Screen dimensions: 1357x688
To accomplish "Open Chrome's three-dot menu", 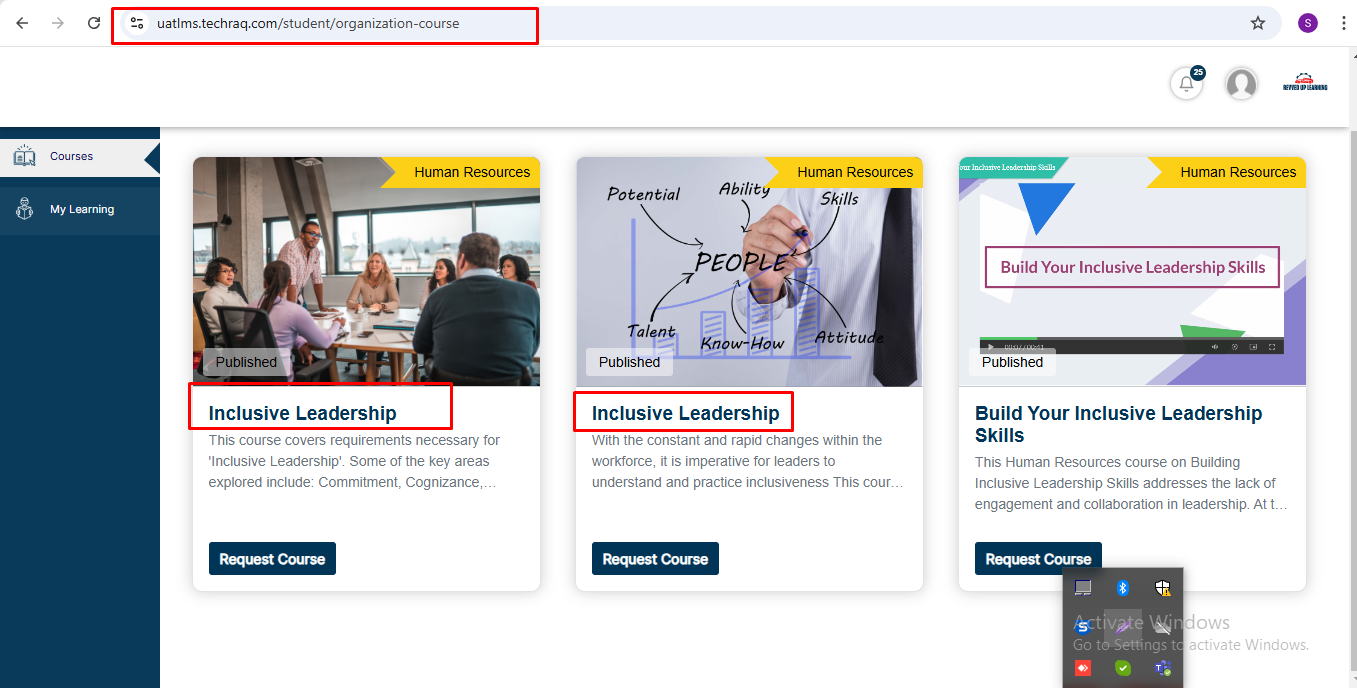I will [x=1343, y=23].
